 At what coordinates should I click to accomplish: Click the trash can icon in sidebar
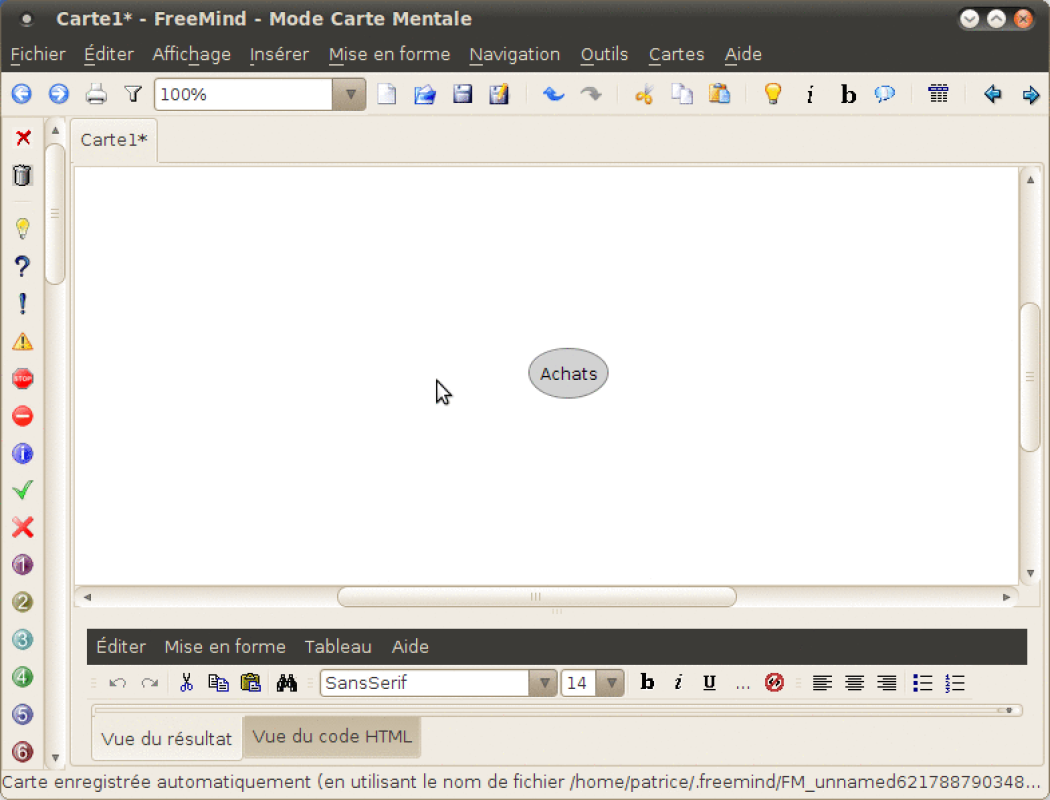click(x=22, y=176)
